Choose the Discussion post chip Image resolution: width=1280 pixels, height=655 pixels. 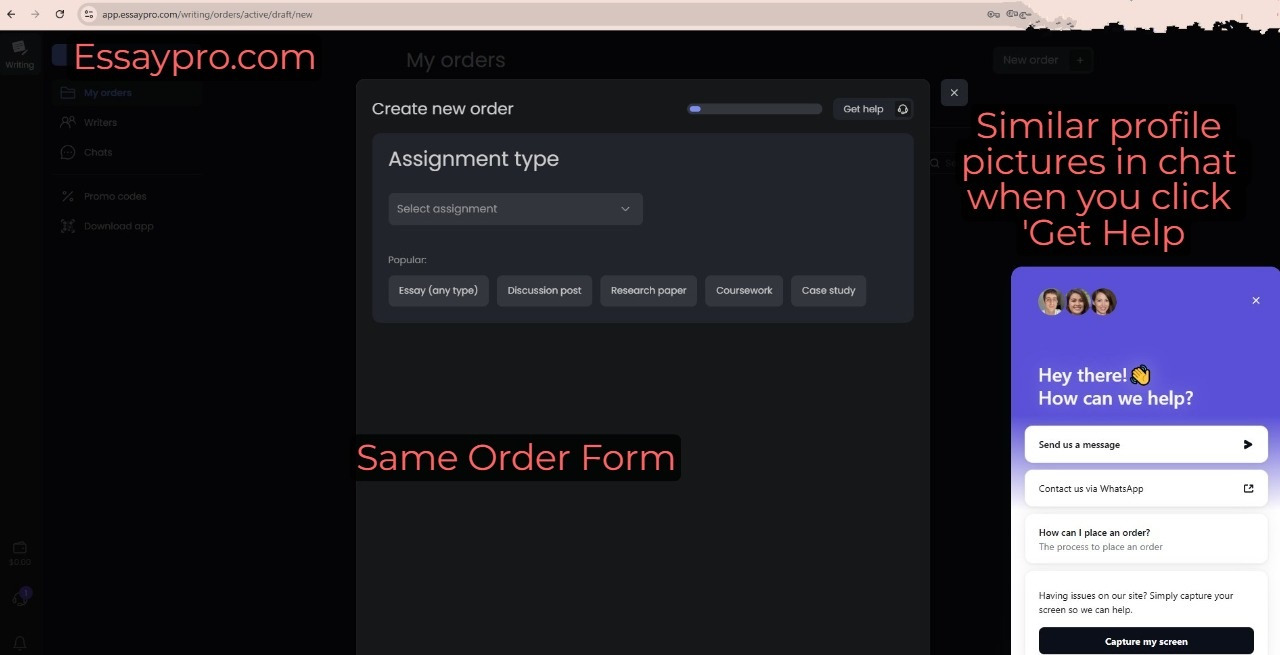(x=544, y=290)
